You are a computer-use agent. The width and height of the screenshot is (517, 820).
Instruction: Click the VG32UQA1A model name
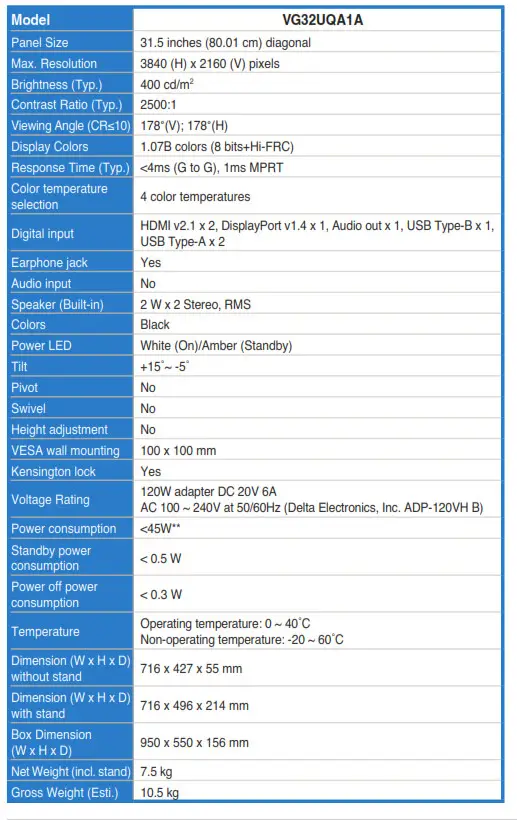coord(323,20)
